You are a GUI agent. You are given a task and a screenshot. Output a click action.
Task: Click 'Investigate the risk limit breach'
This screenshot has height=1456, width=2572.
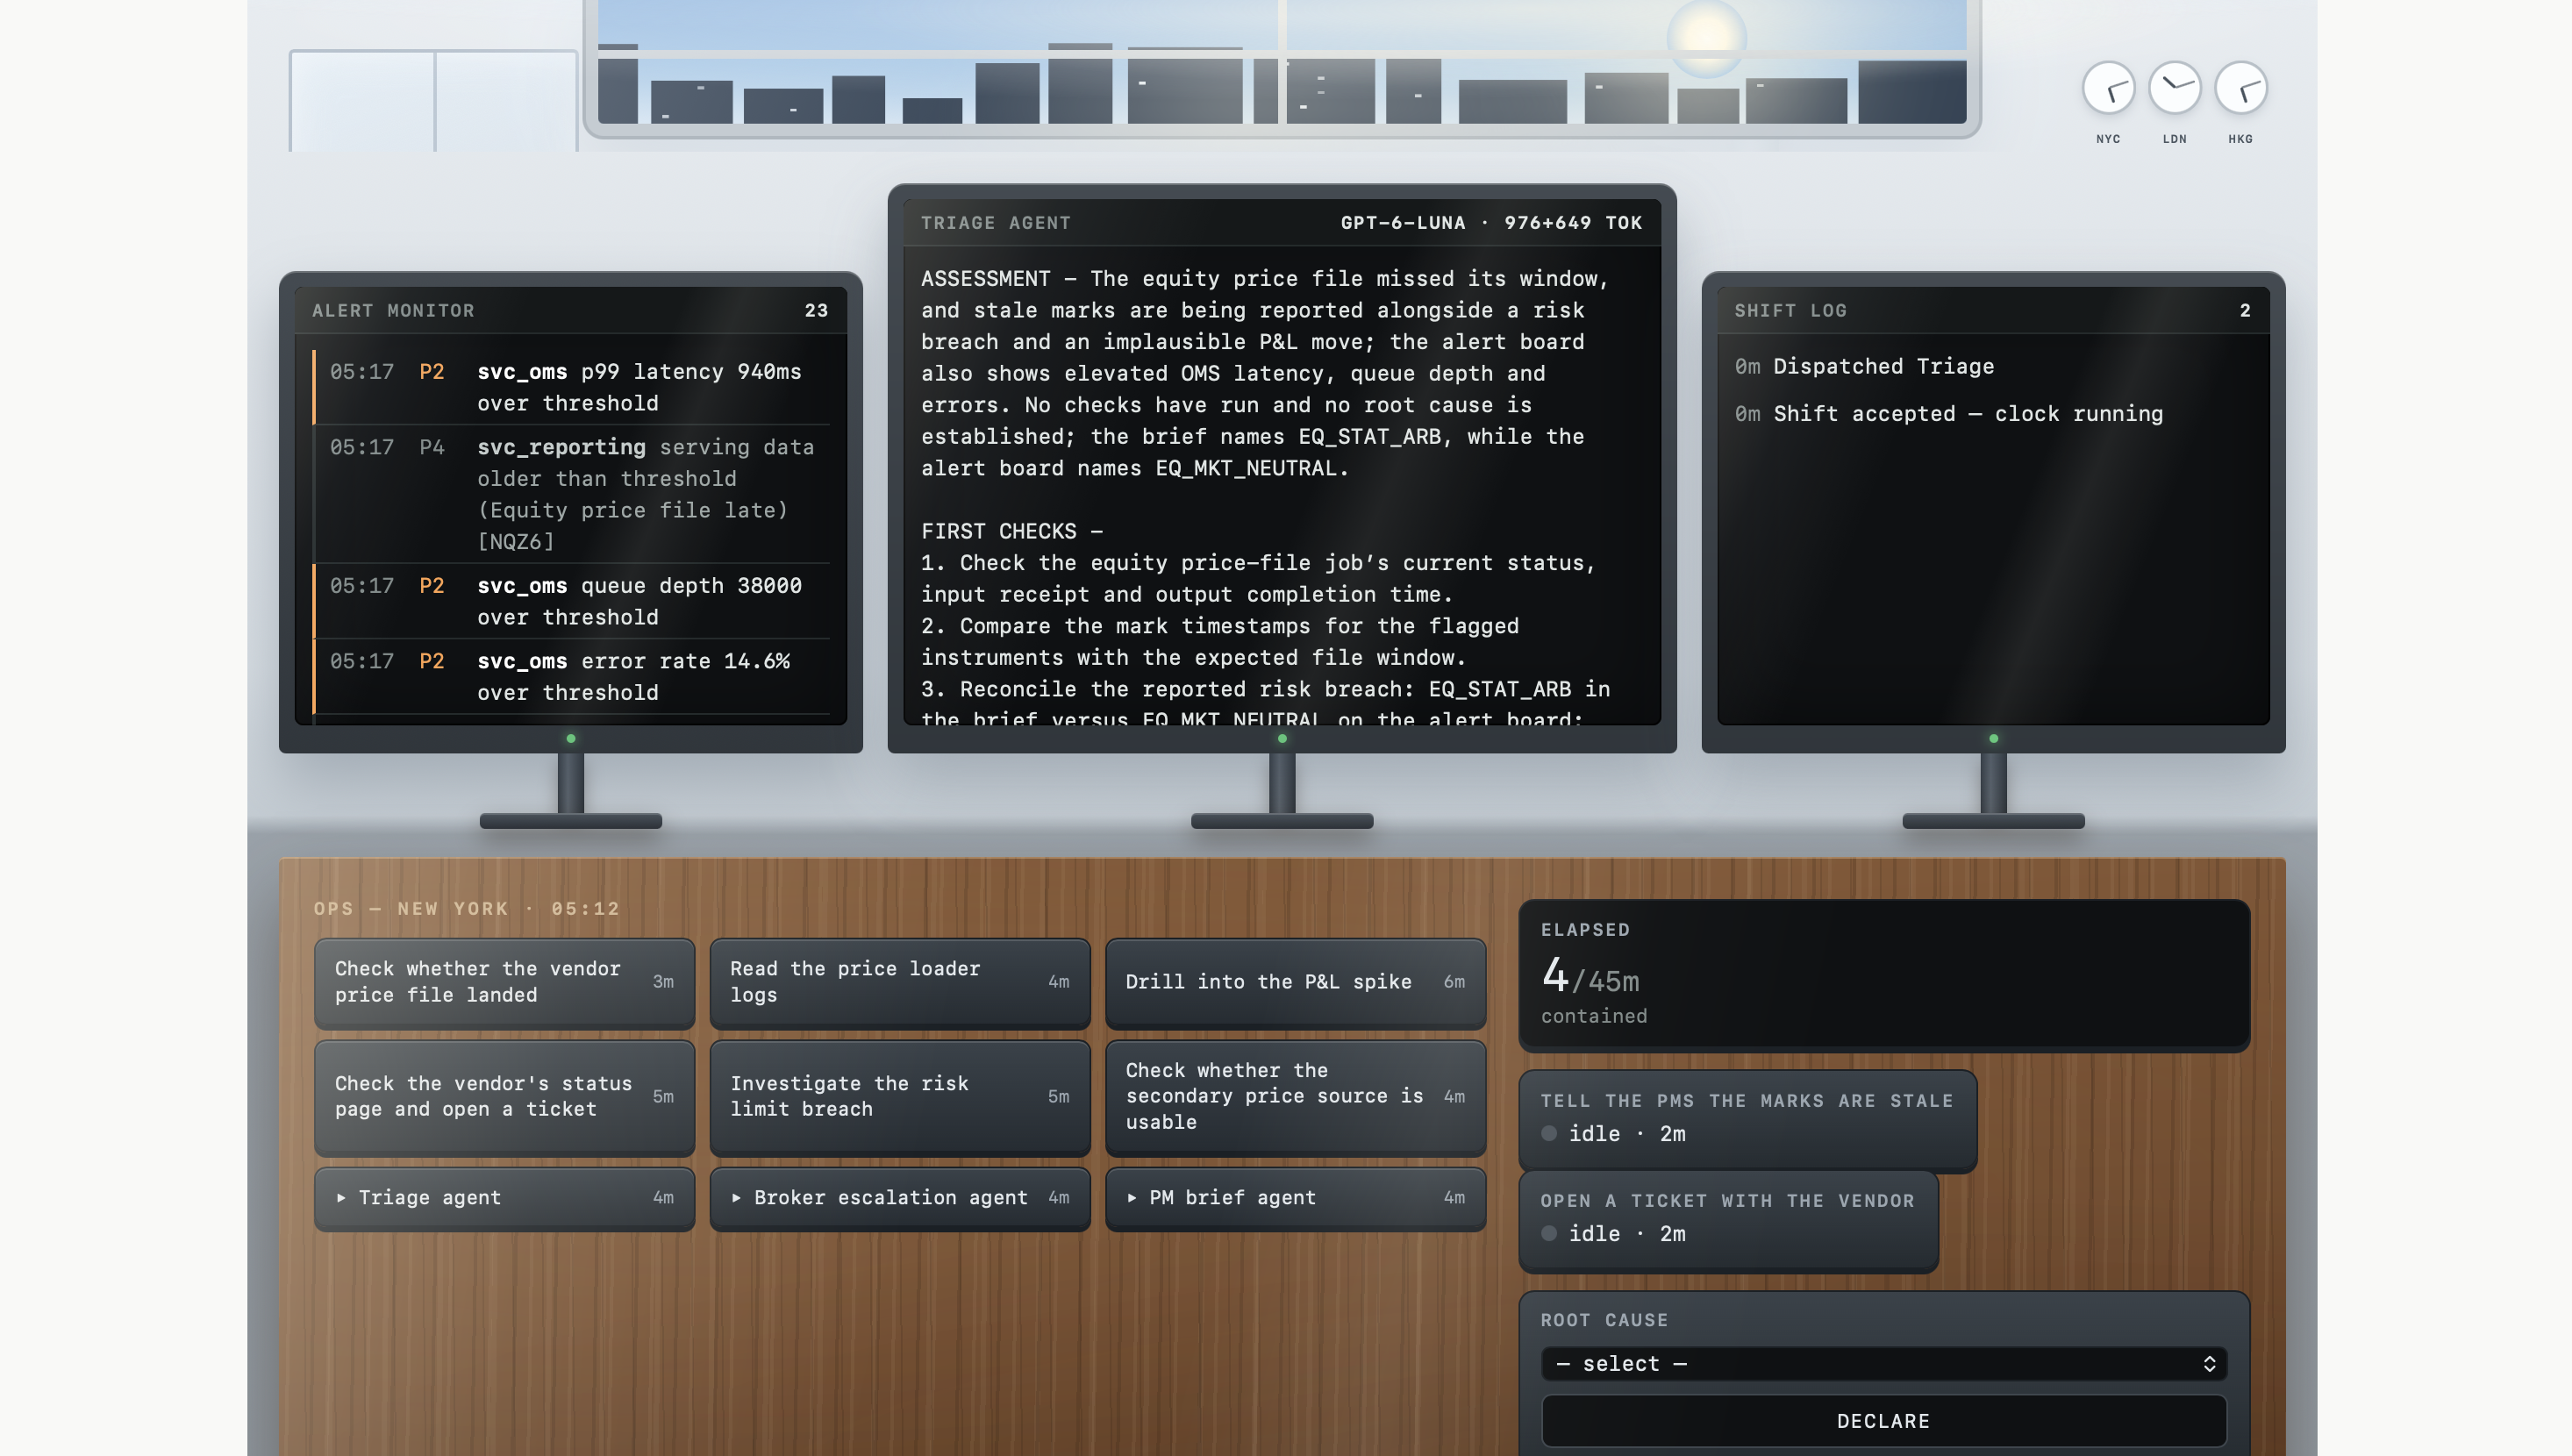[899, 1096]
